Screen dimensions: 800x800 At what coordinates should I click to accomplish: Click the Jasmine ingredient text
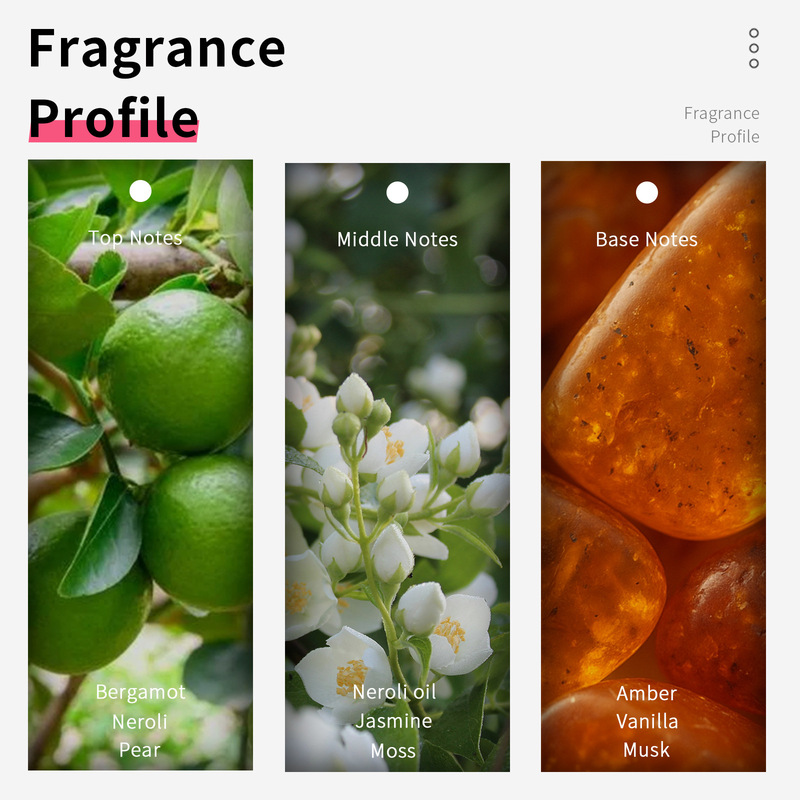tap(394, 721)
